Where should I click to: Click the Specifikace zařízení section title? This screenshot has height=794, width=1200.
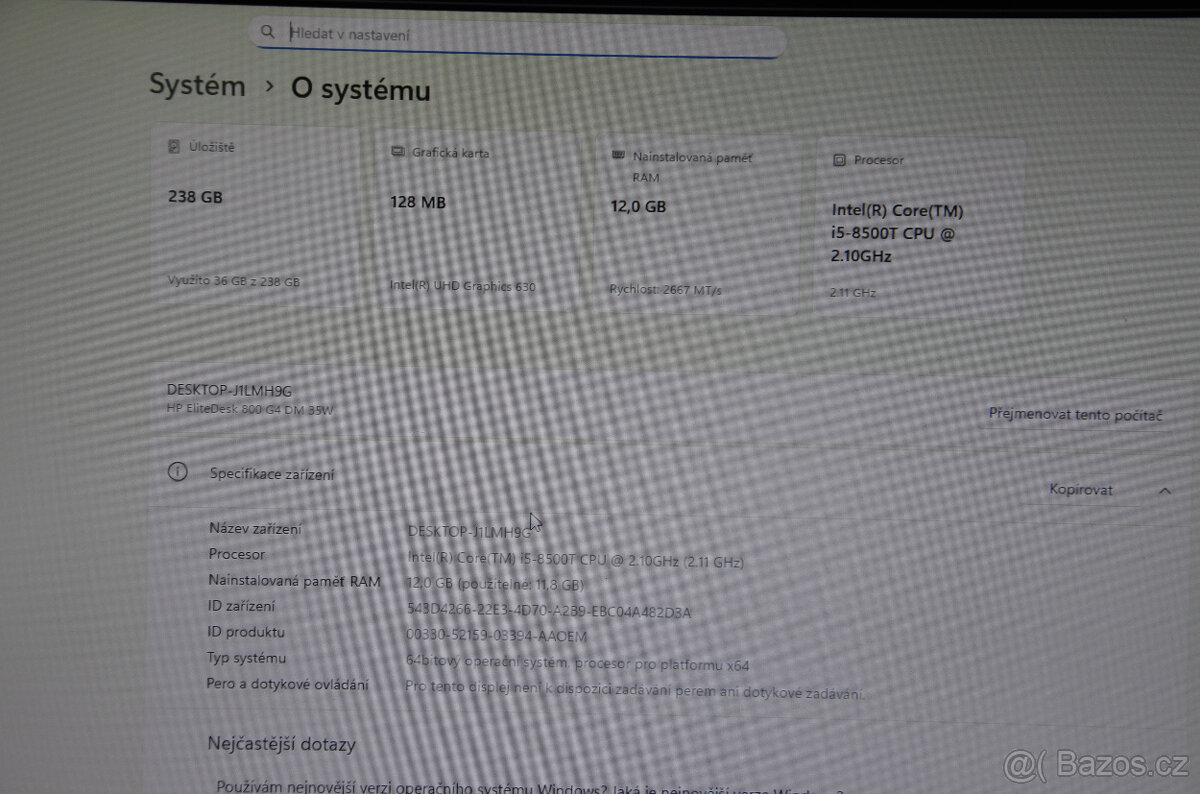coord(272,474)
